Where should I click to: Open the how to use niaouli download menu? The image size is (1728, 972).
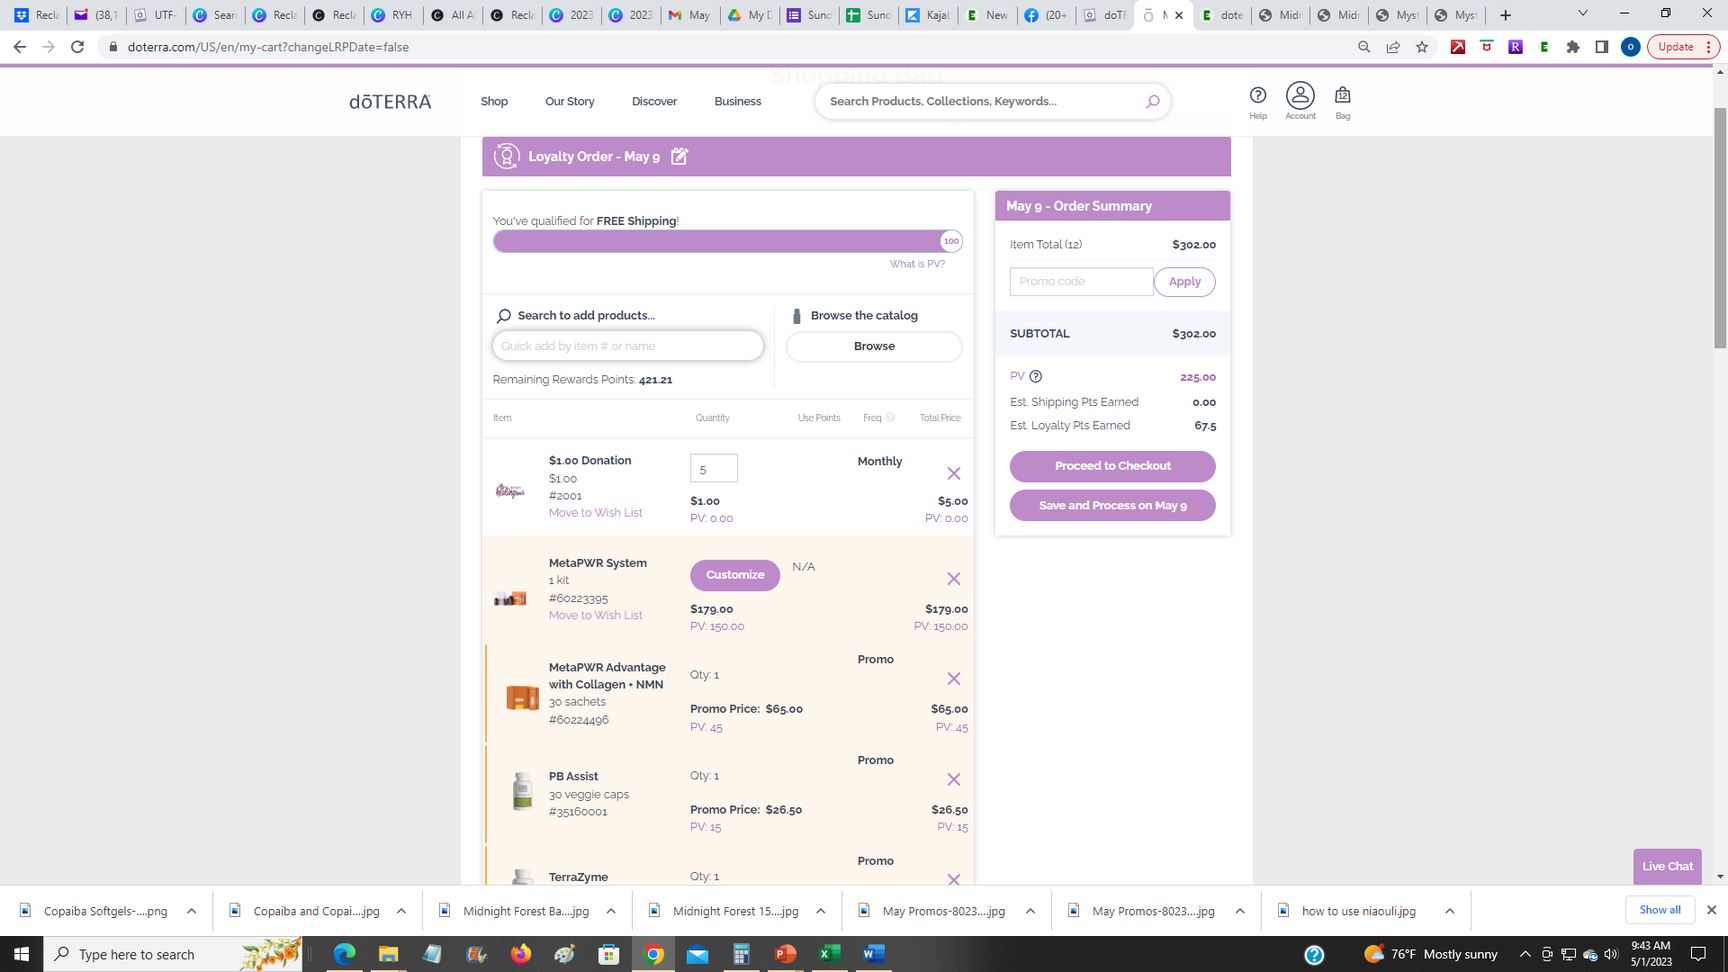(x=1449, y=911)
